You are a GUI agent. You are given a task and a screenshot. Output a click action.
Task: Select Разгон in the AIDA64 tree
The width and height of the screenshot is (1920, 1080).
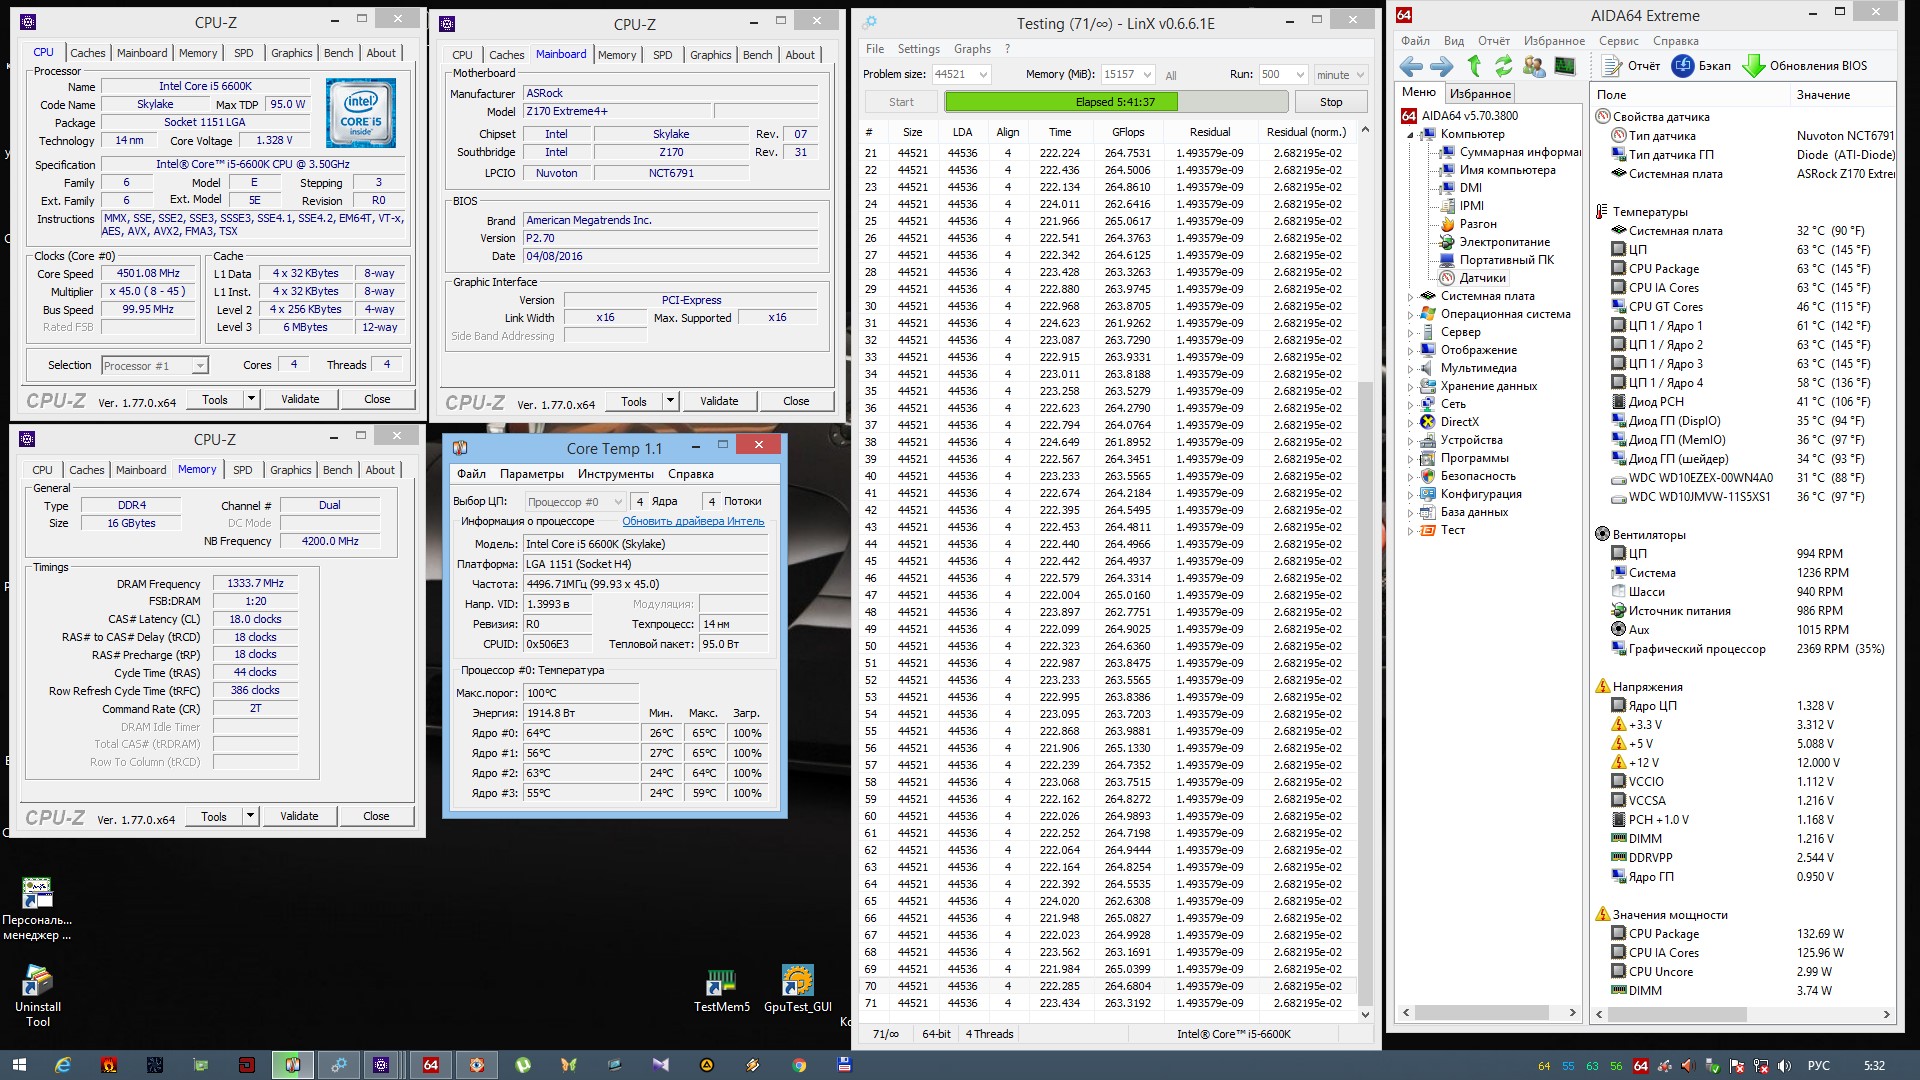point(1477,224)
